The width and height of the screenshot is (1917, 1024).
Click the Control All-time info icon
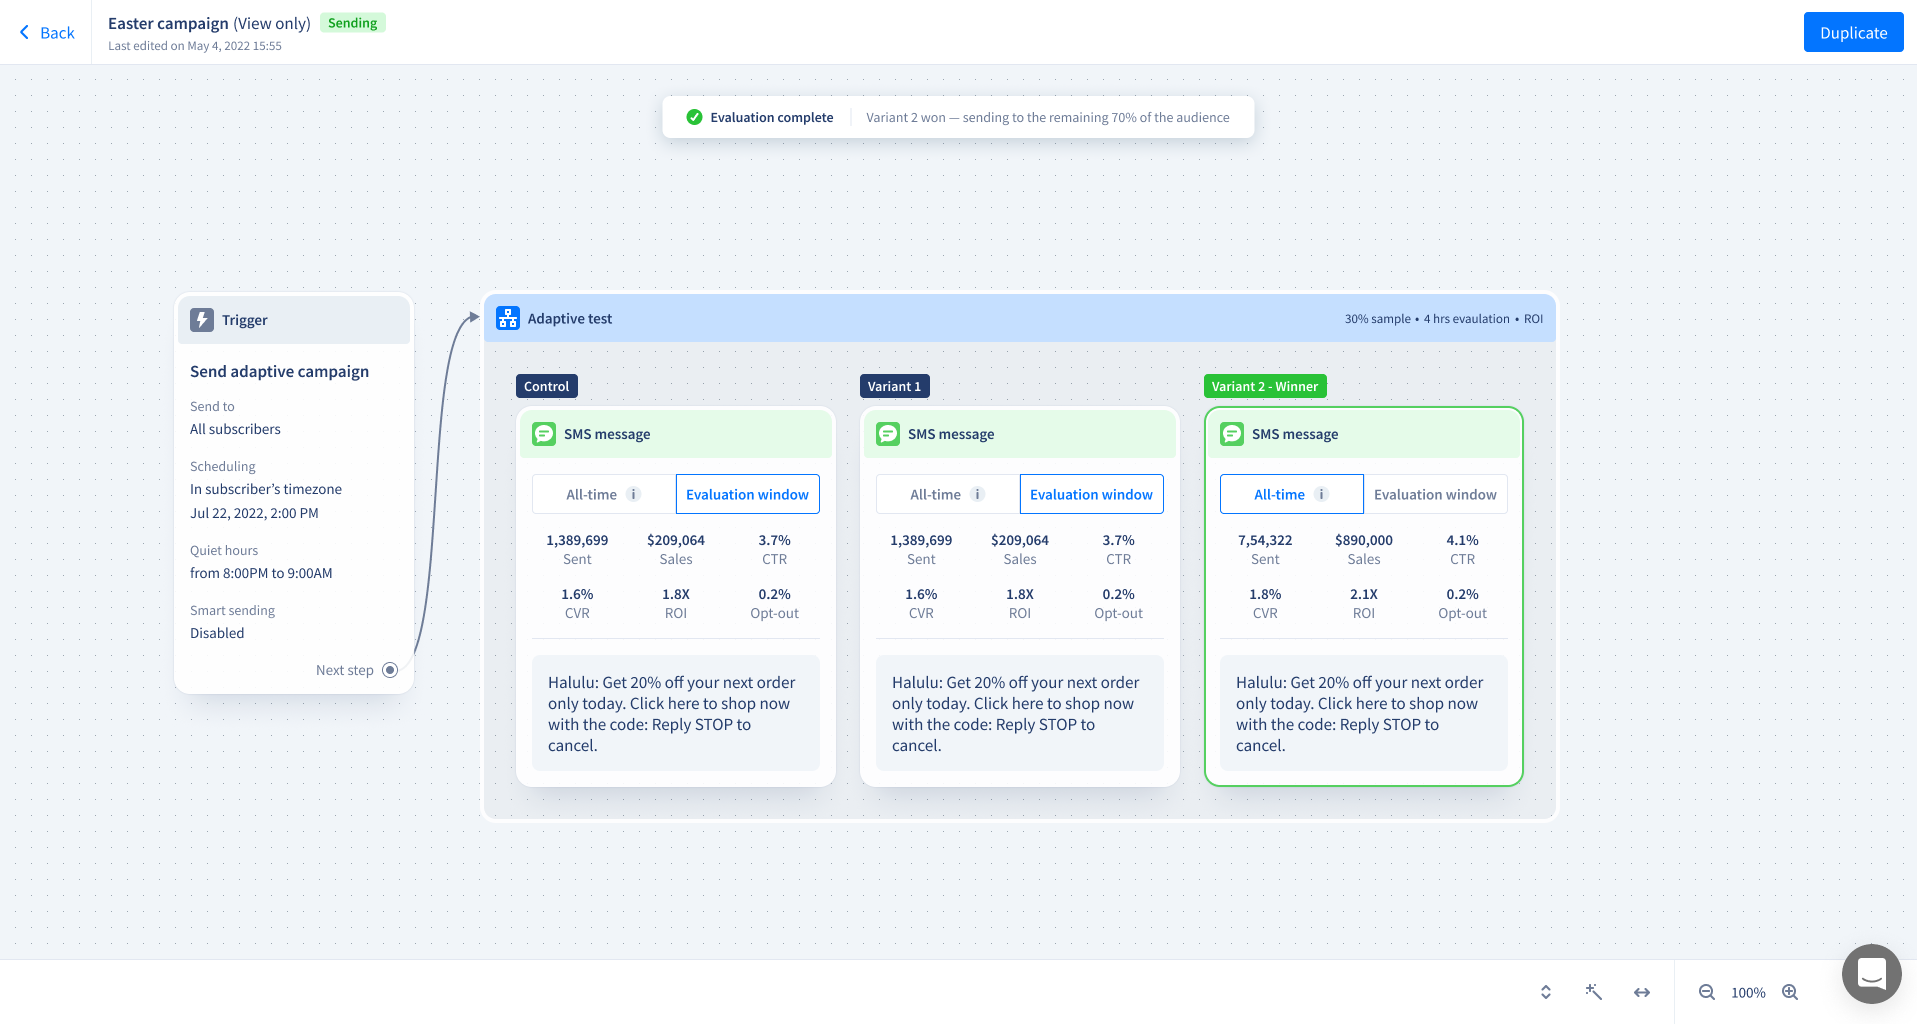pos(633,494)
